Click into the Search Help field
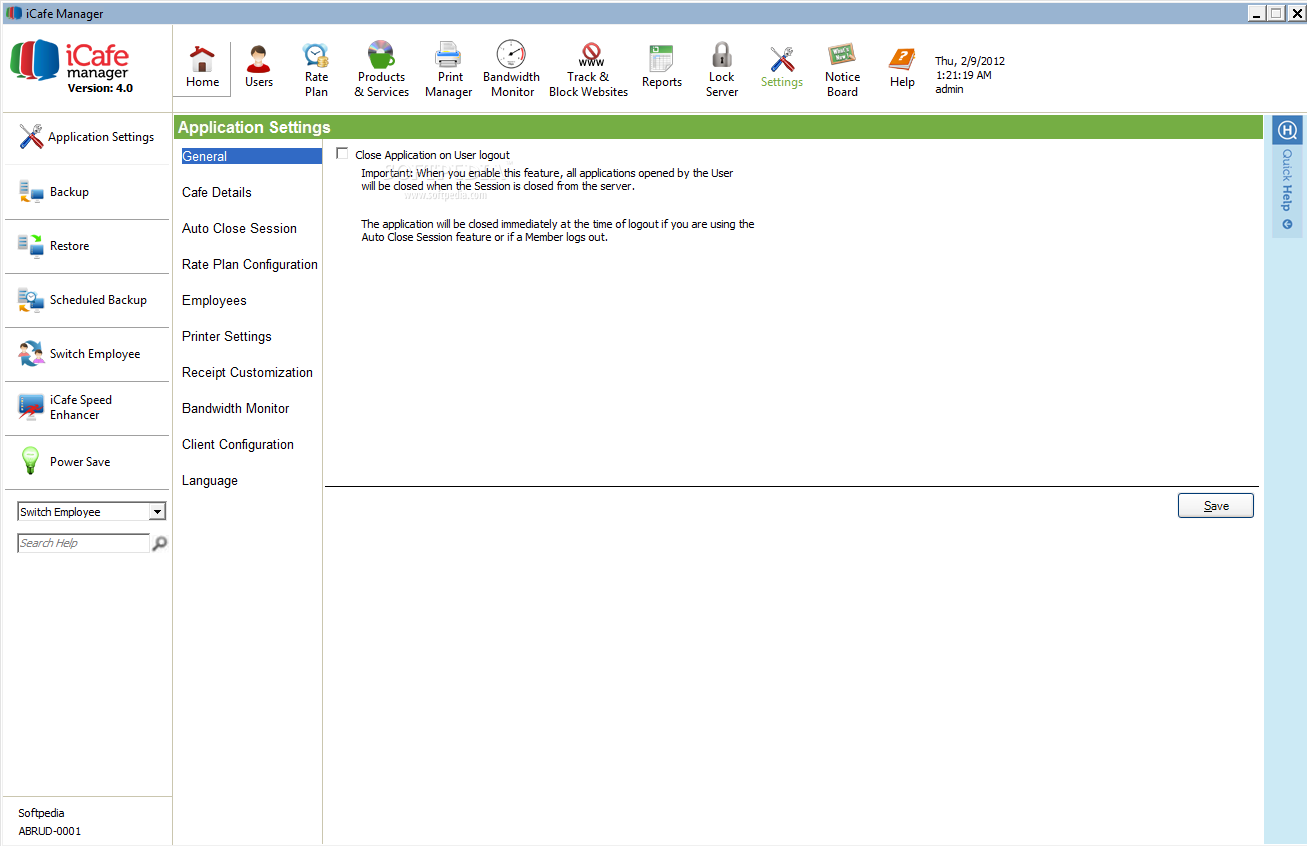Image resolution: width=1307 pixels, height=846 pixels. tap(84, 543)
